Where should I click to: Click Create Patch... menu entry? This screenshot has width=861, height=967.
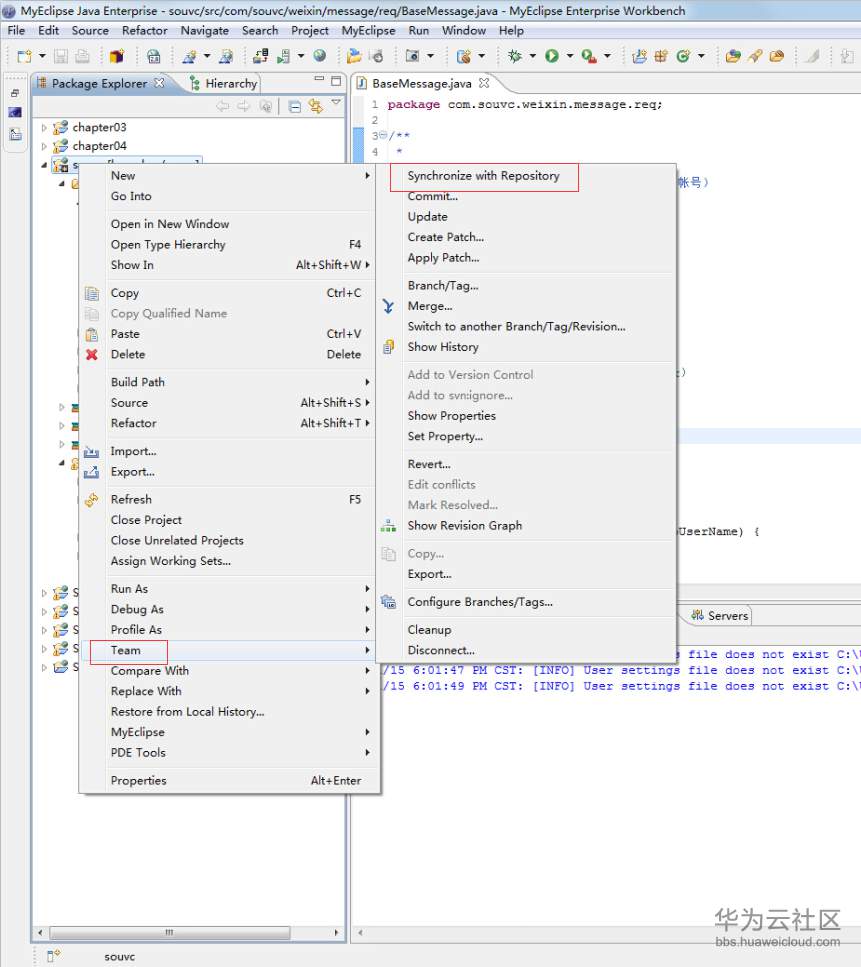point(526,237)
